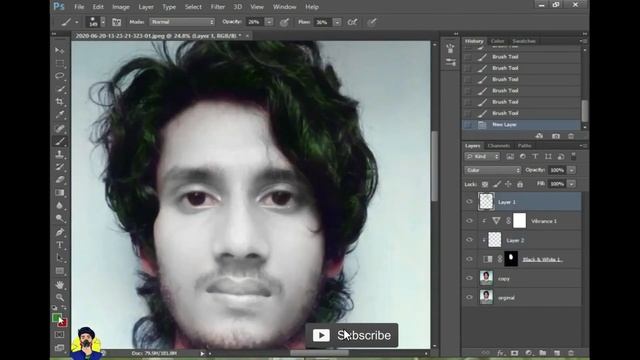Create new snapshot camera icon in History
640x360 pixels.
[556, 136]
